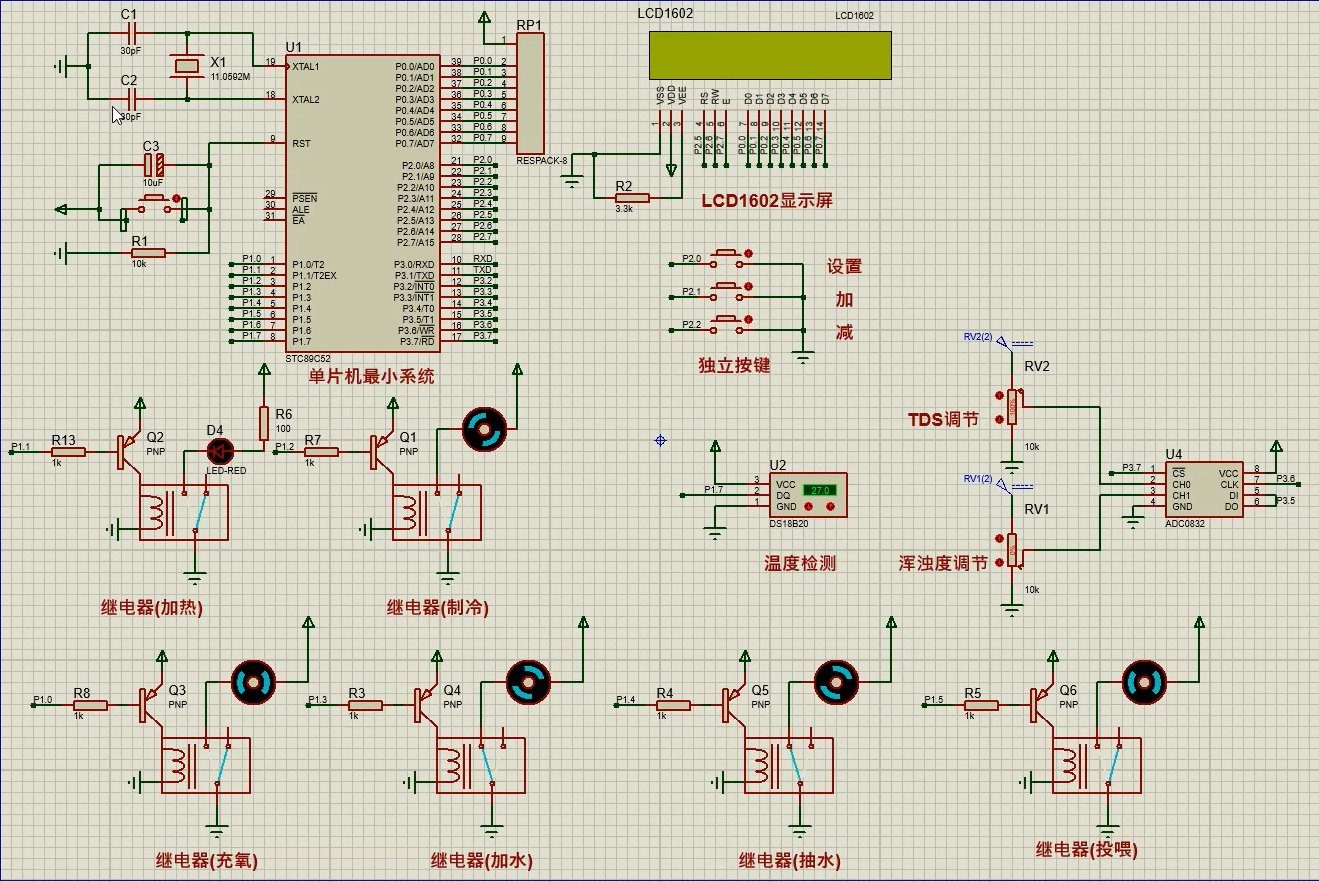Click the upper adjust dot of RV2
The image size is (1319, 882).
pyautogui.click(x=999, y=393)
